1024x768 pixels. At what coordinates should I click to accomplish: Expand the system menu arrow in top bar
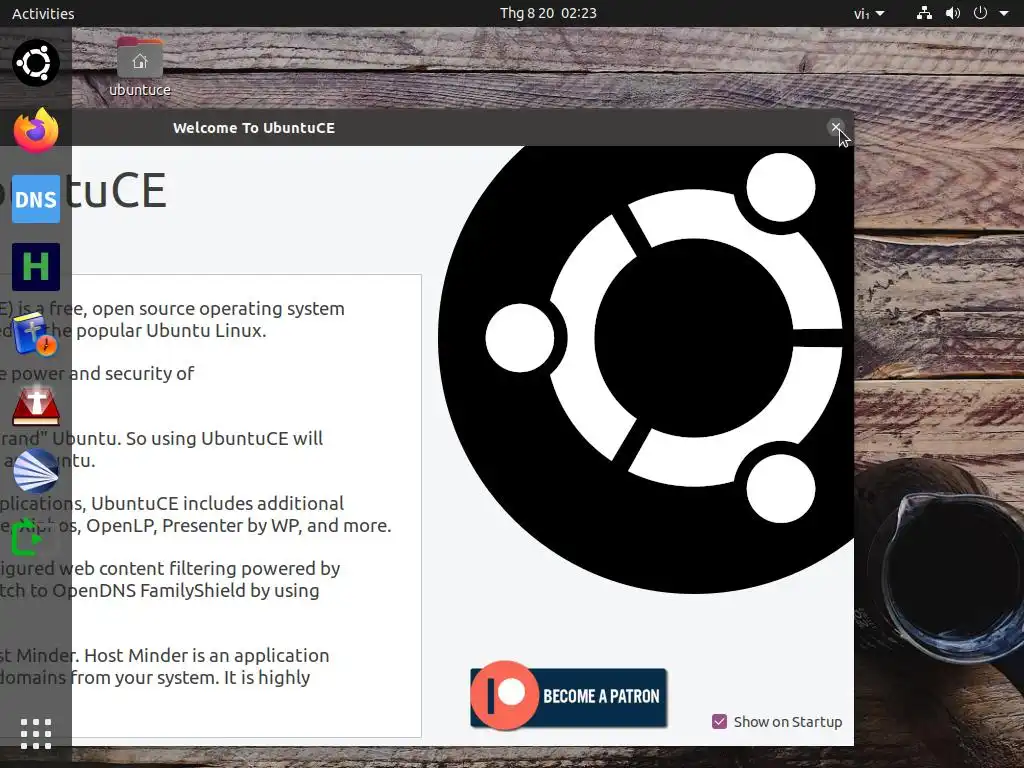[1004, 13]
